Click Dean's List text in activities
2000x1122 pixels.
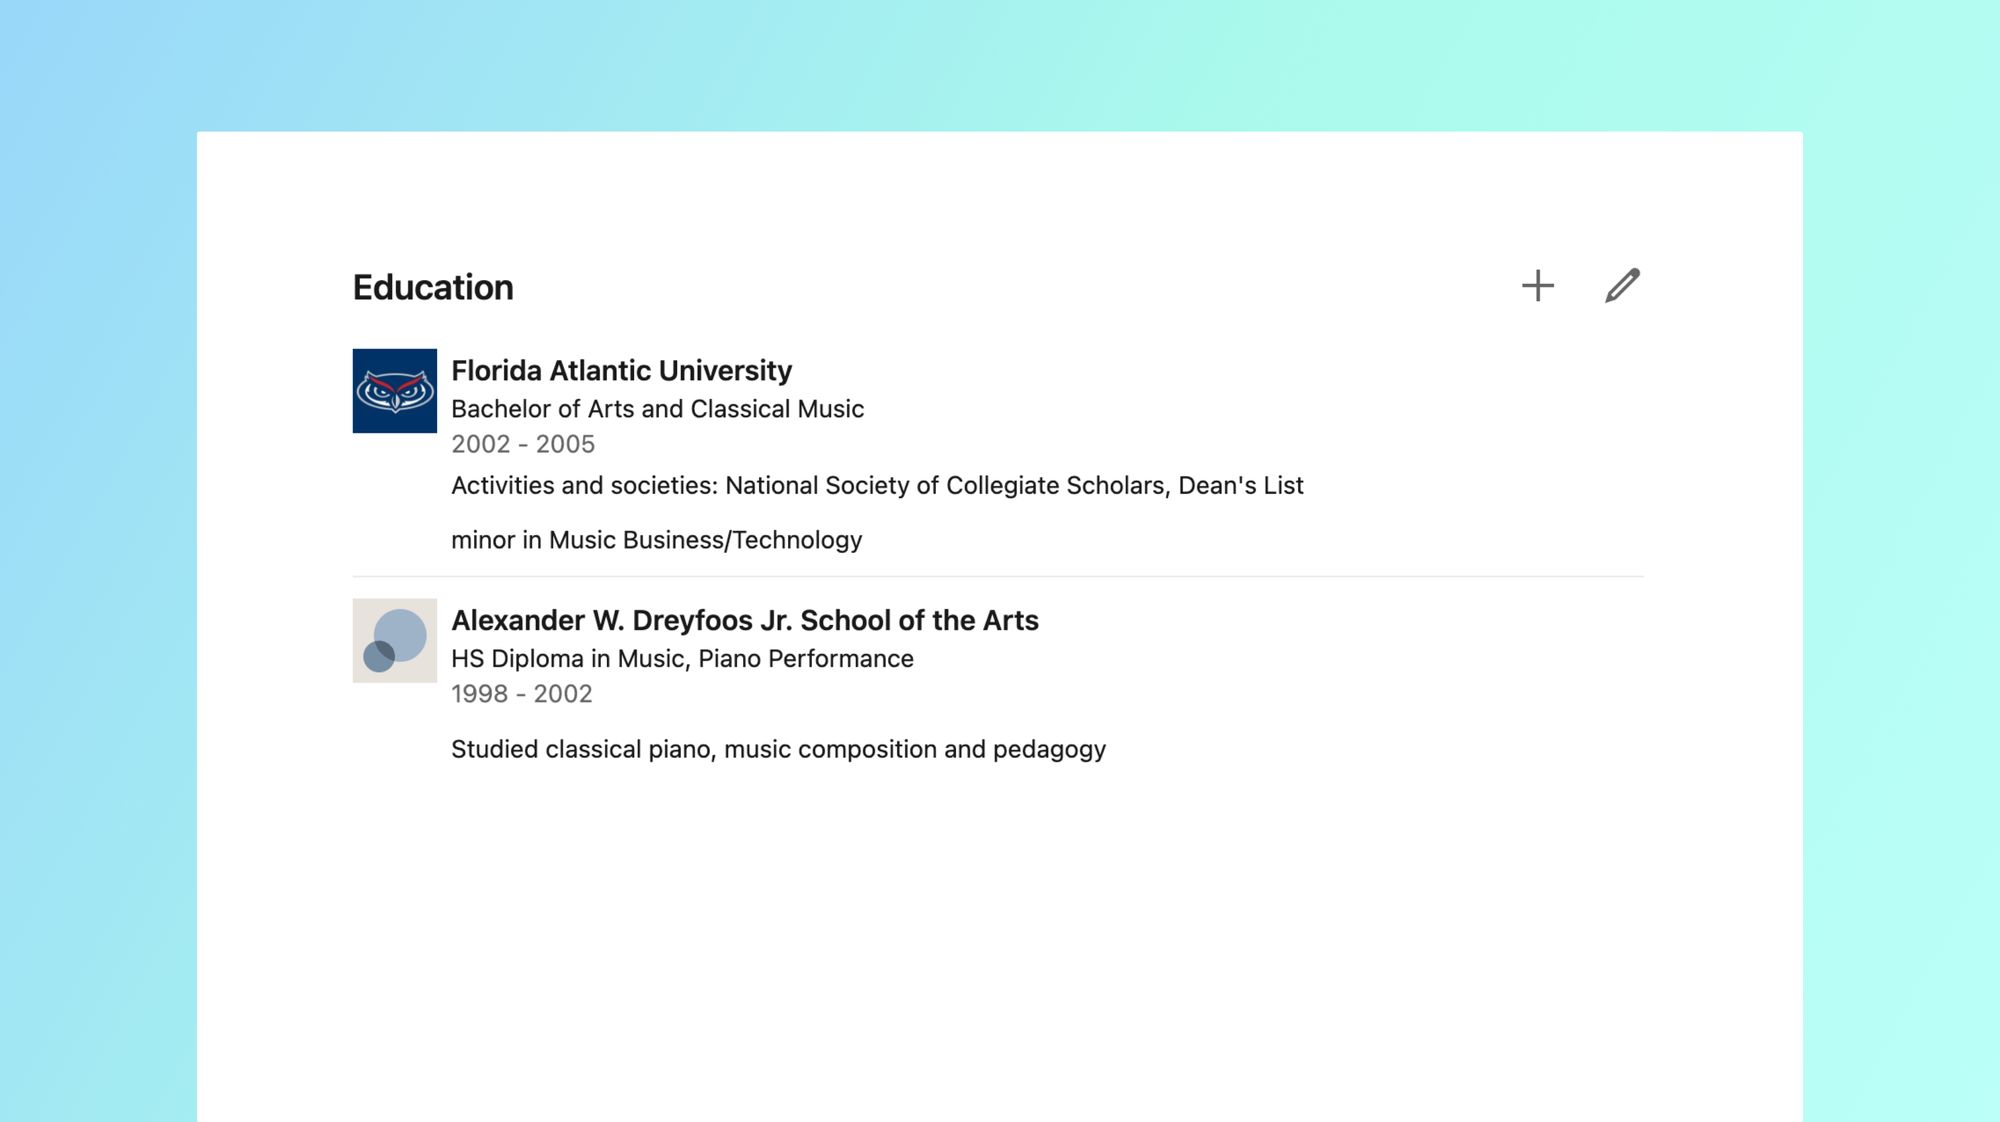[1241, 486]
